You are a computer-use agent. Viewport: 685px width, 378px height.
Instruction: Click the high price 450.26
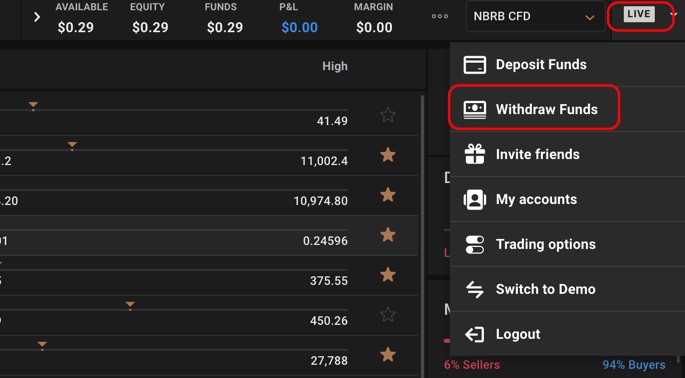pos(329,321)
